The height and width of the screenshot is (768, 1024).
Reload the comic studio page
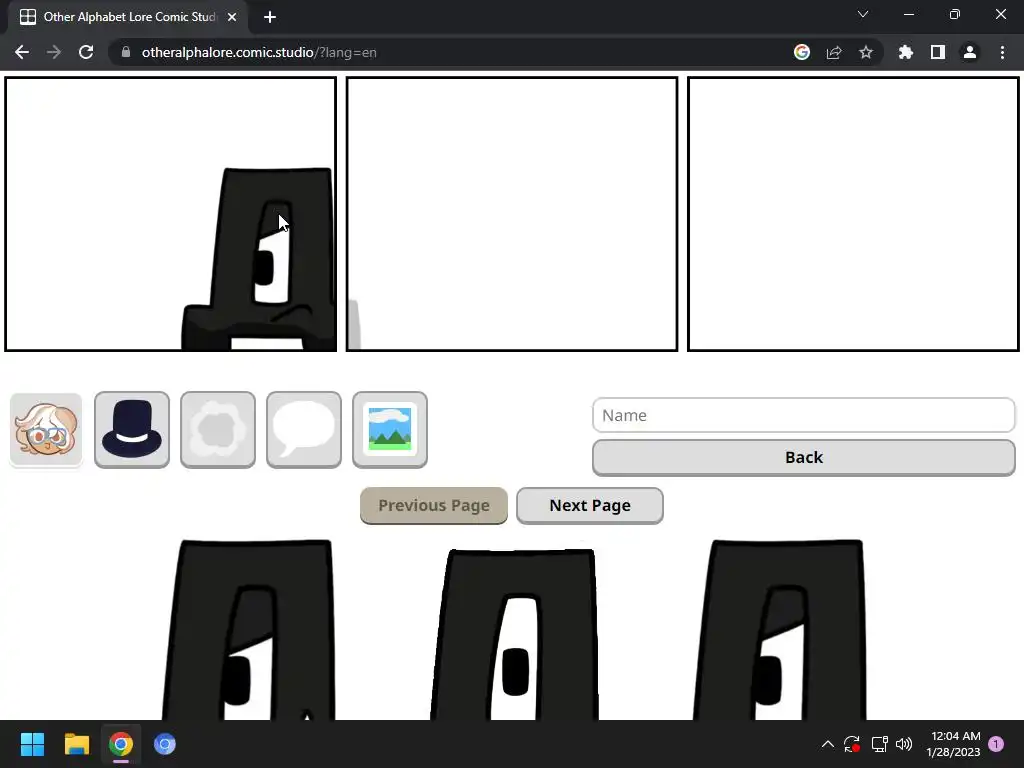click(86, 52)
